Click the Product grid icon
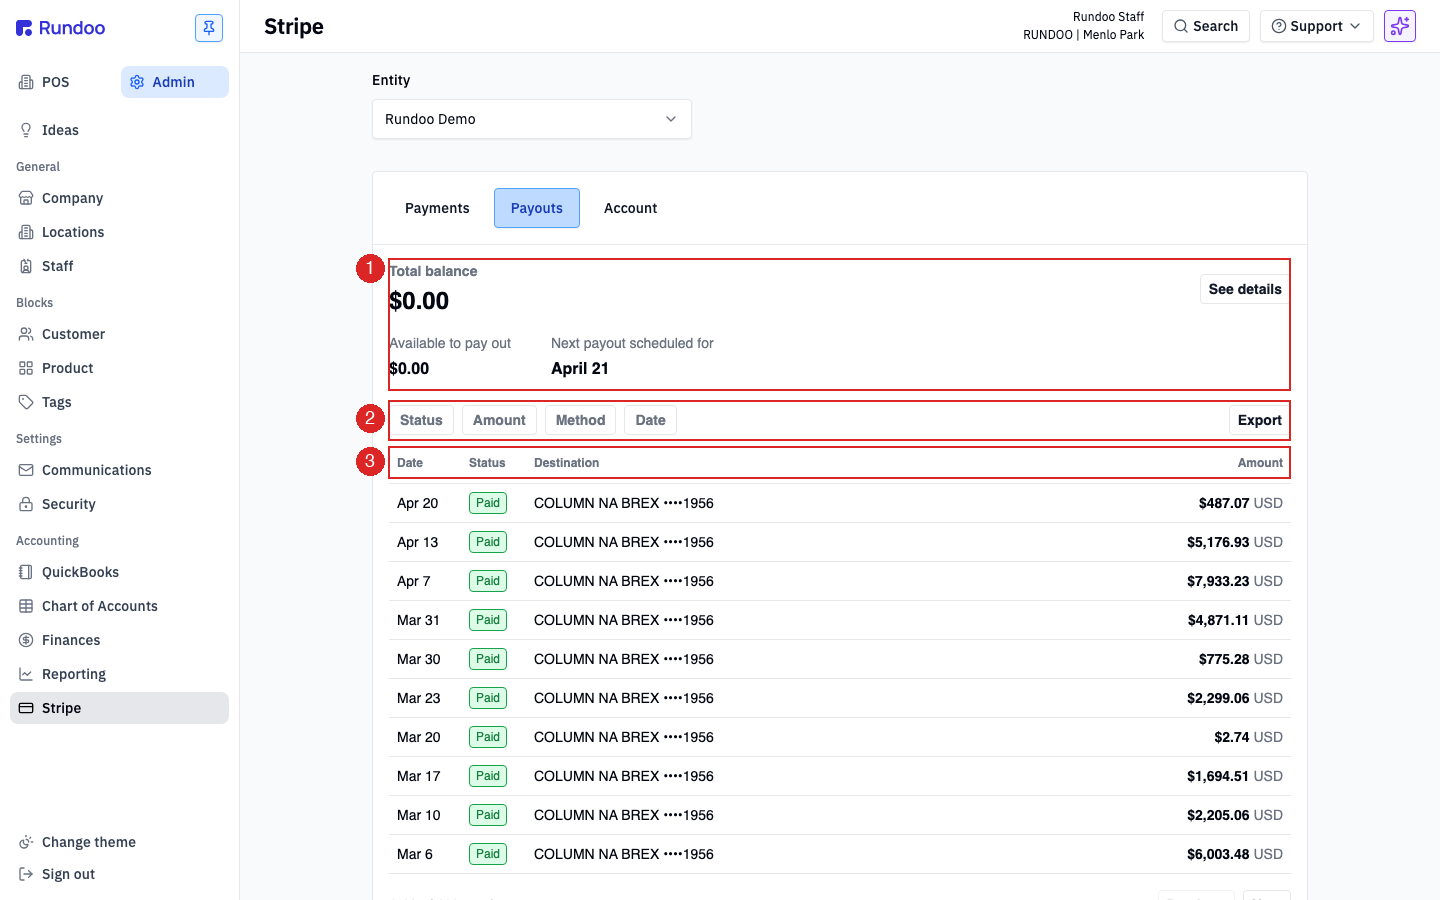 pos(26,368)
